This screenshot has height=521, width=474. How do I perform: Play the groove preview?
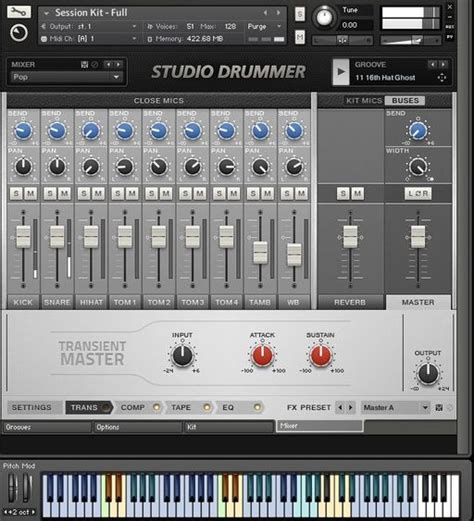tap(341, 72)
